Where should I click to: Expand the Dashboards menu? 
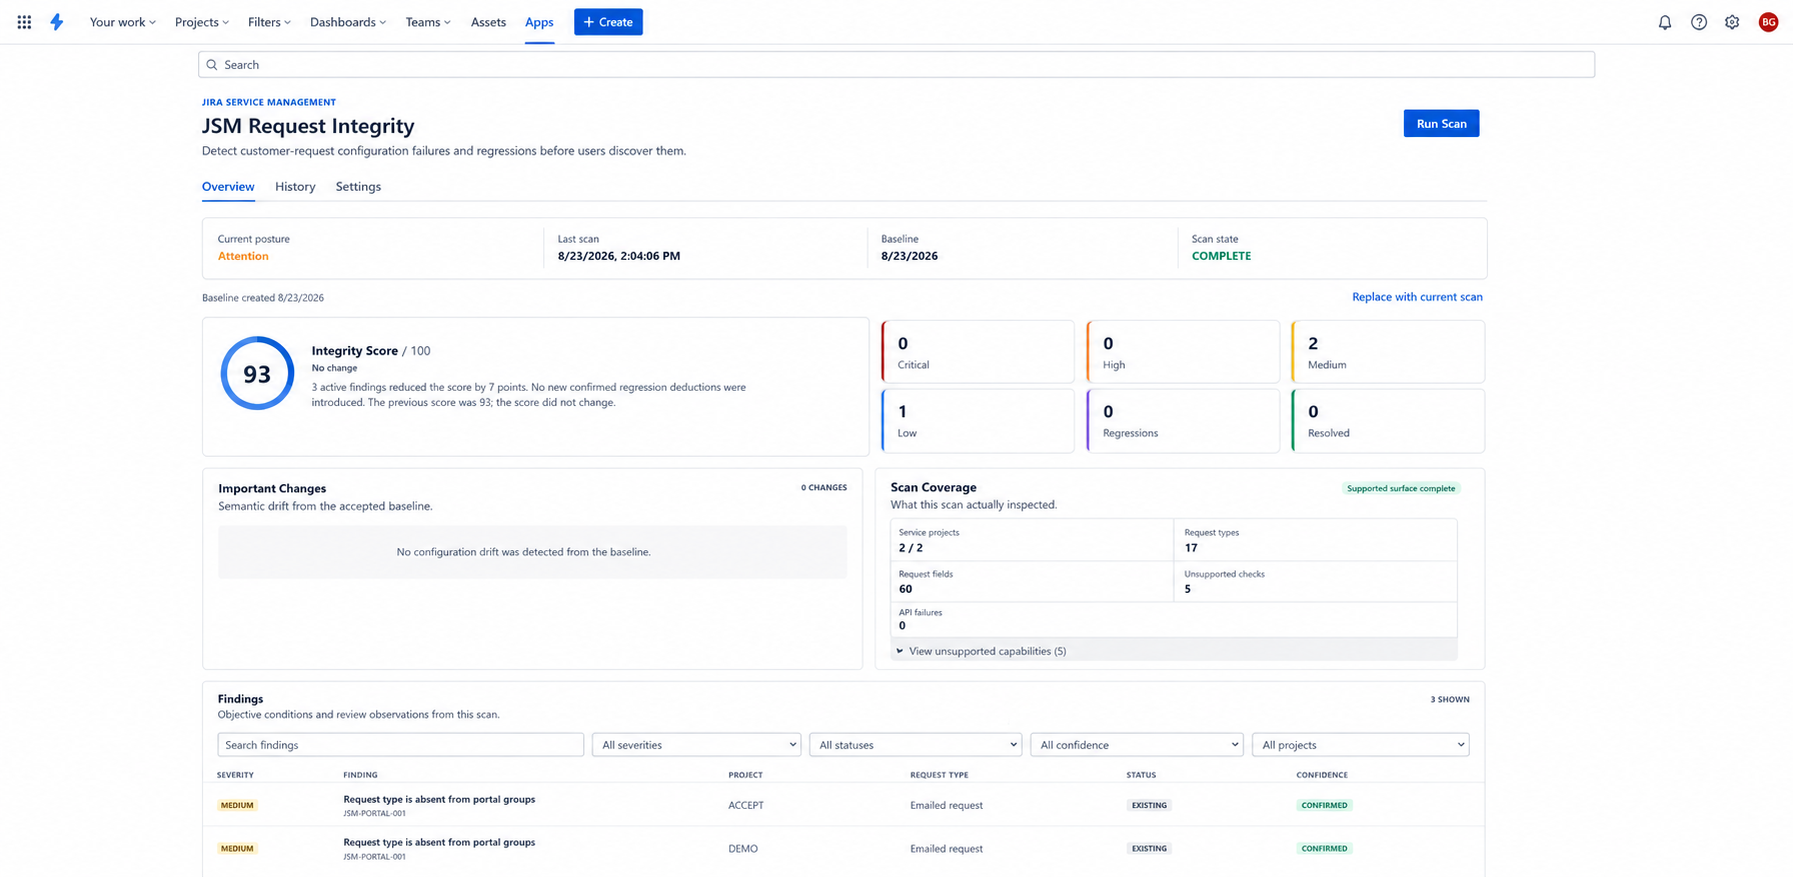348,22
